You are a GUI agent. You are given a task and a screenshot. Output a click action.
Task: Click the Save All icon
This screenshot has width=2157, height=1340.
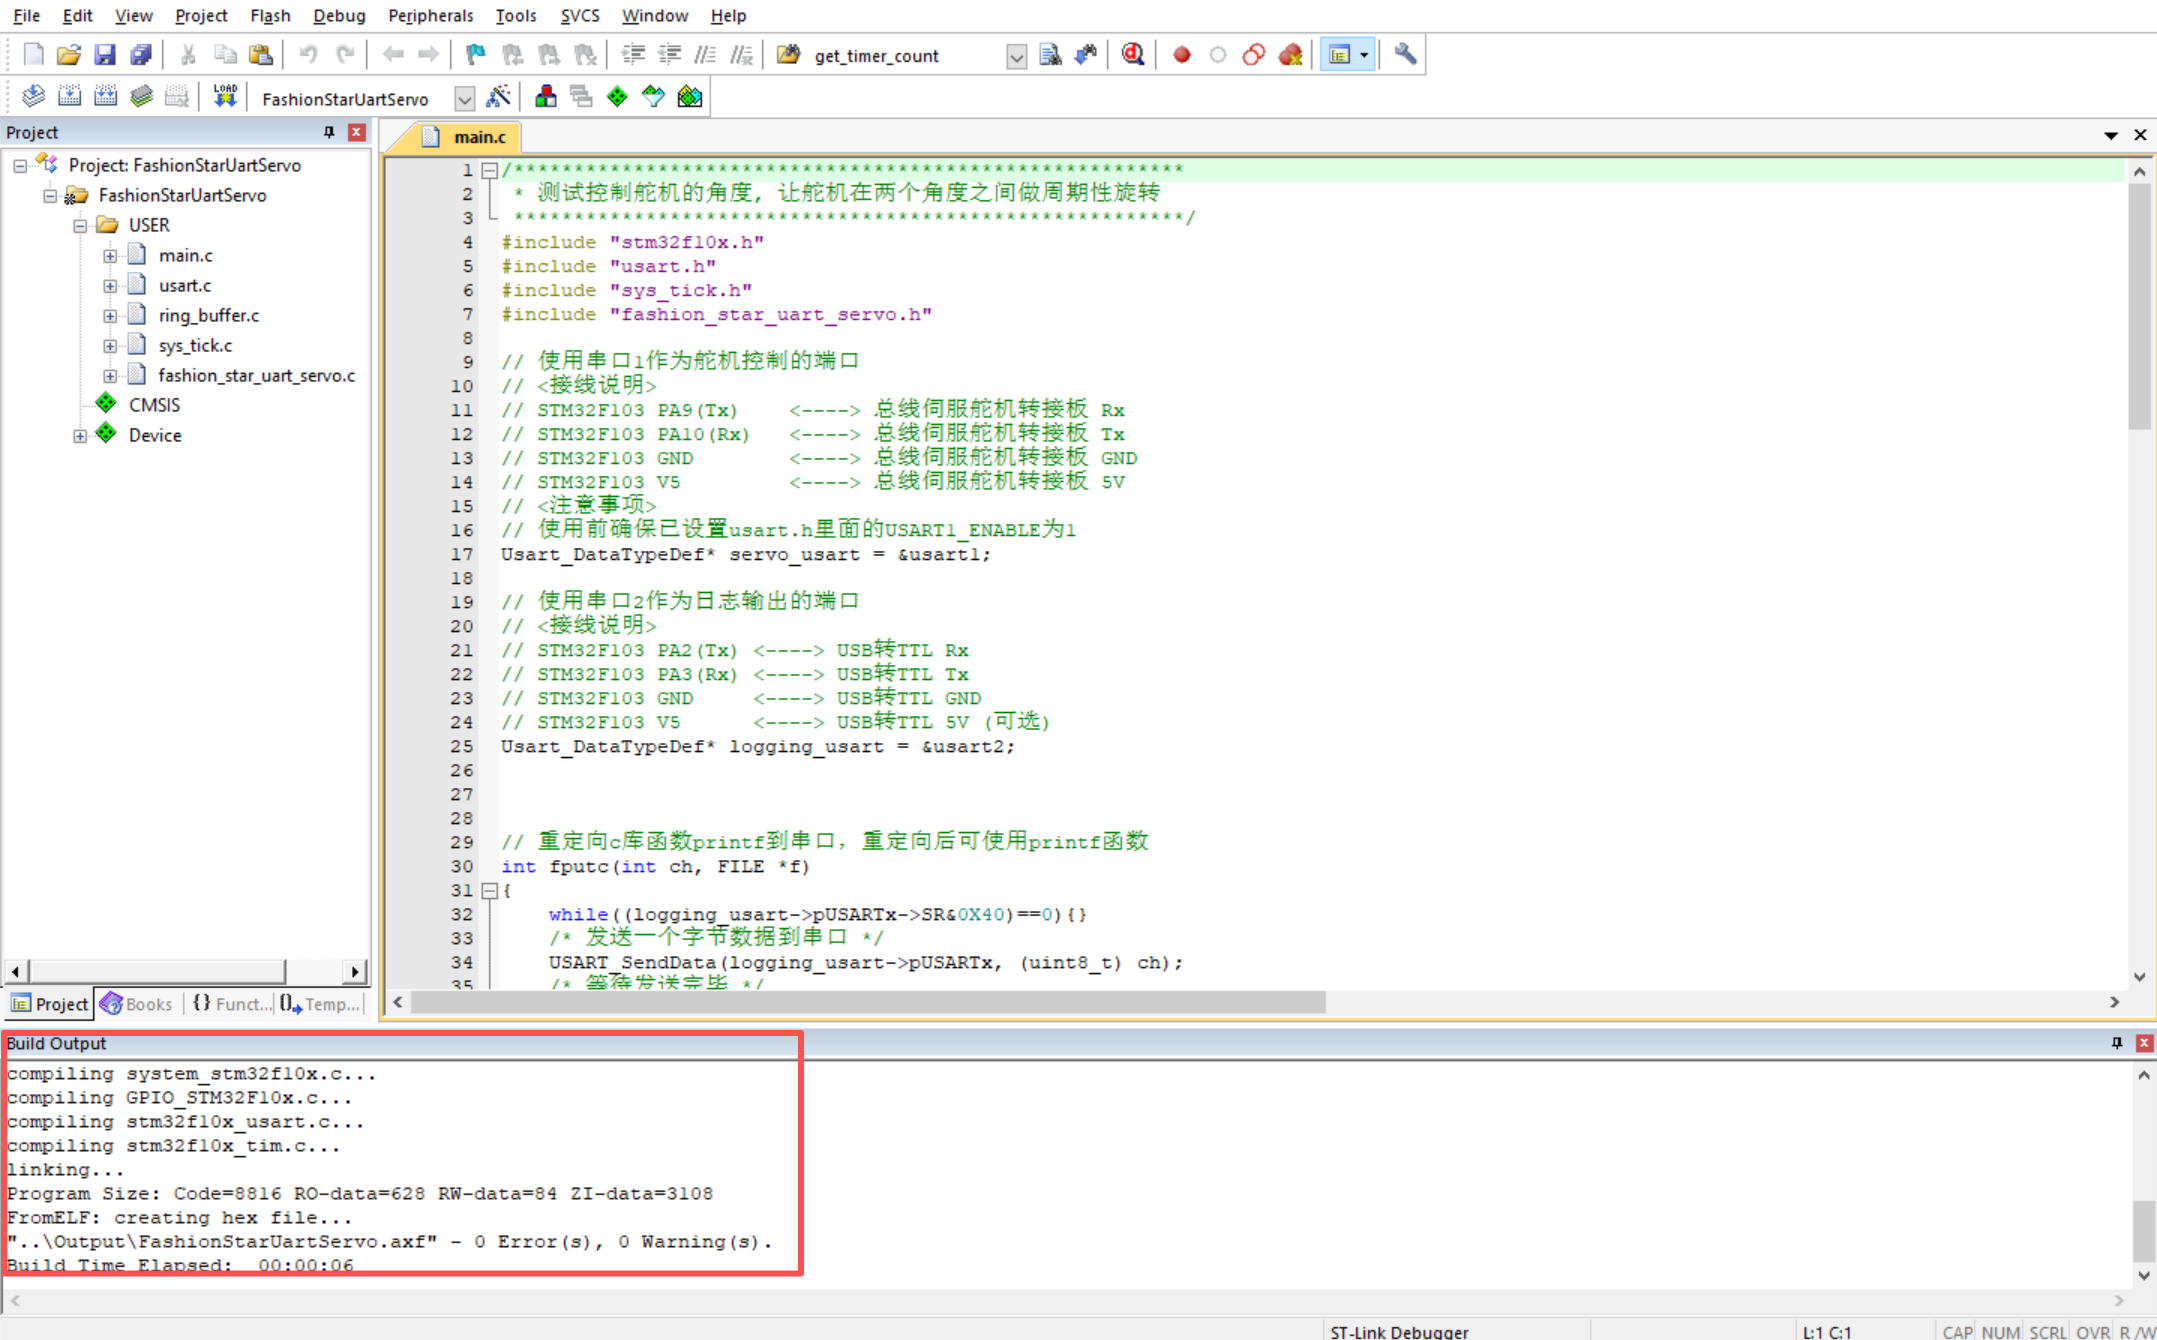[141, 54]
